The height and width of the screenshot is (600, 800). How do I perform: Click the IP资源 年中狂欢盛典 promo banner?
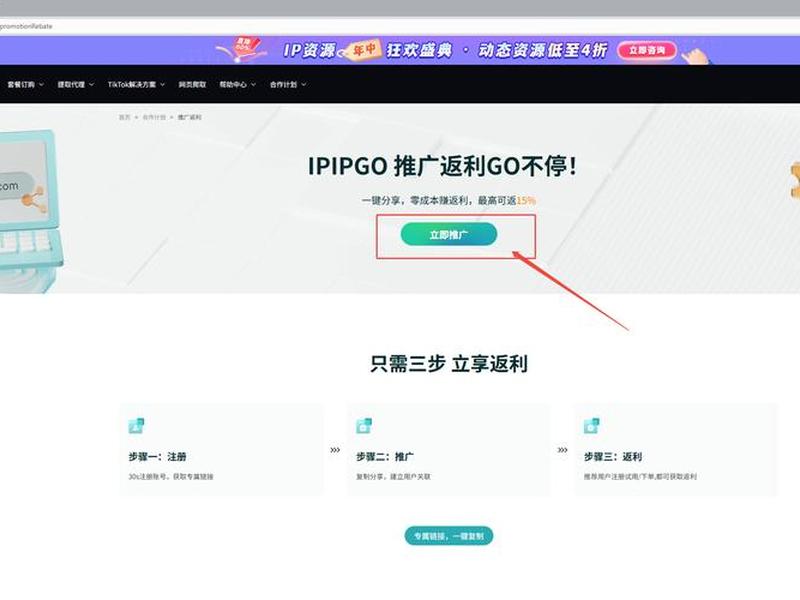[x=400, y=50]
